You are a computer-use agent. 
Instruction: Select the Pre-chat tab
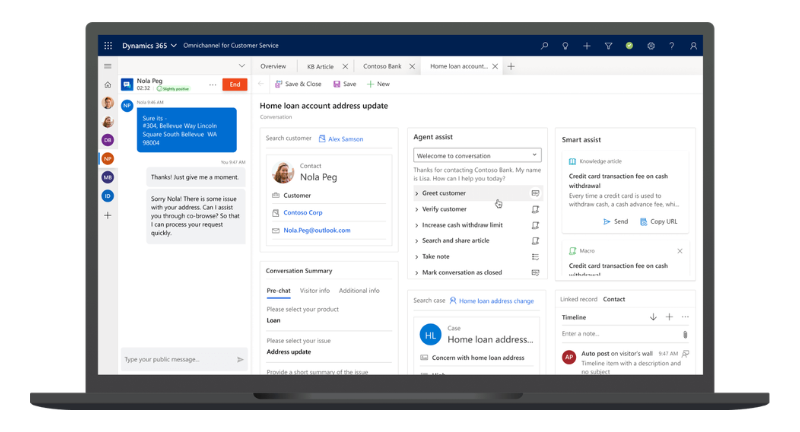point(278,290)
